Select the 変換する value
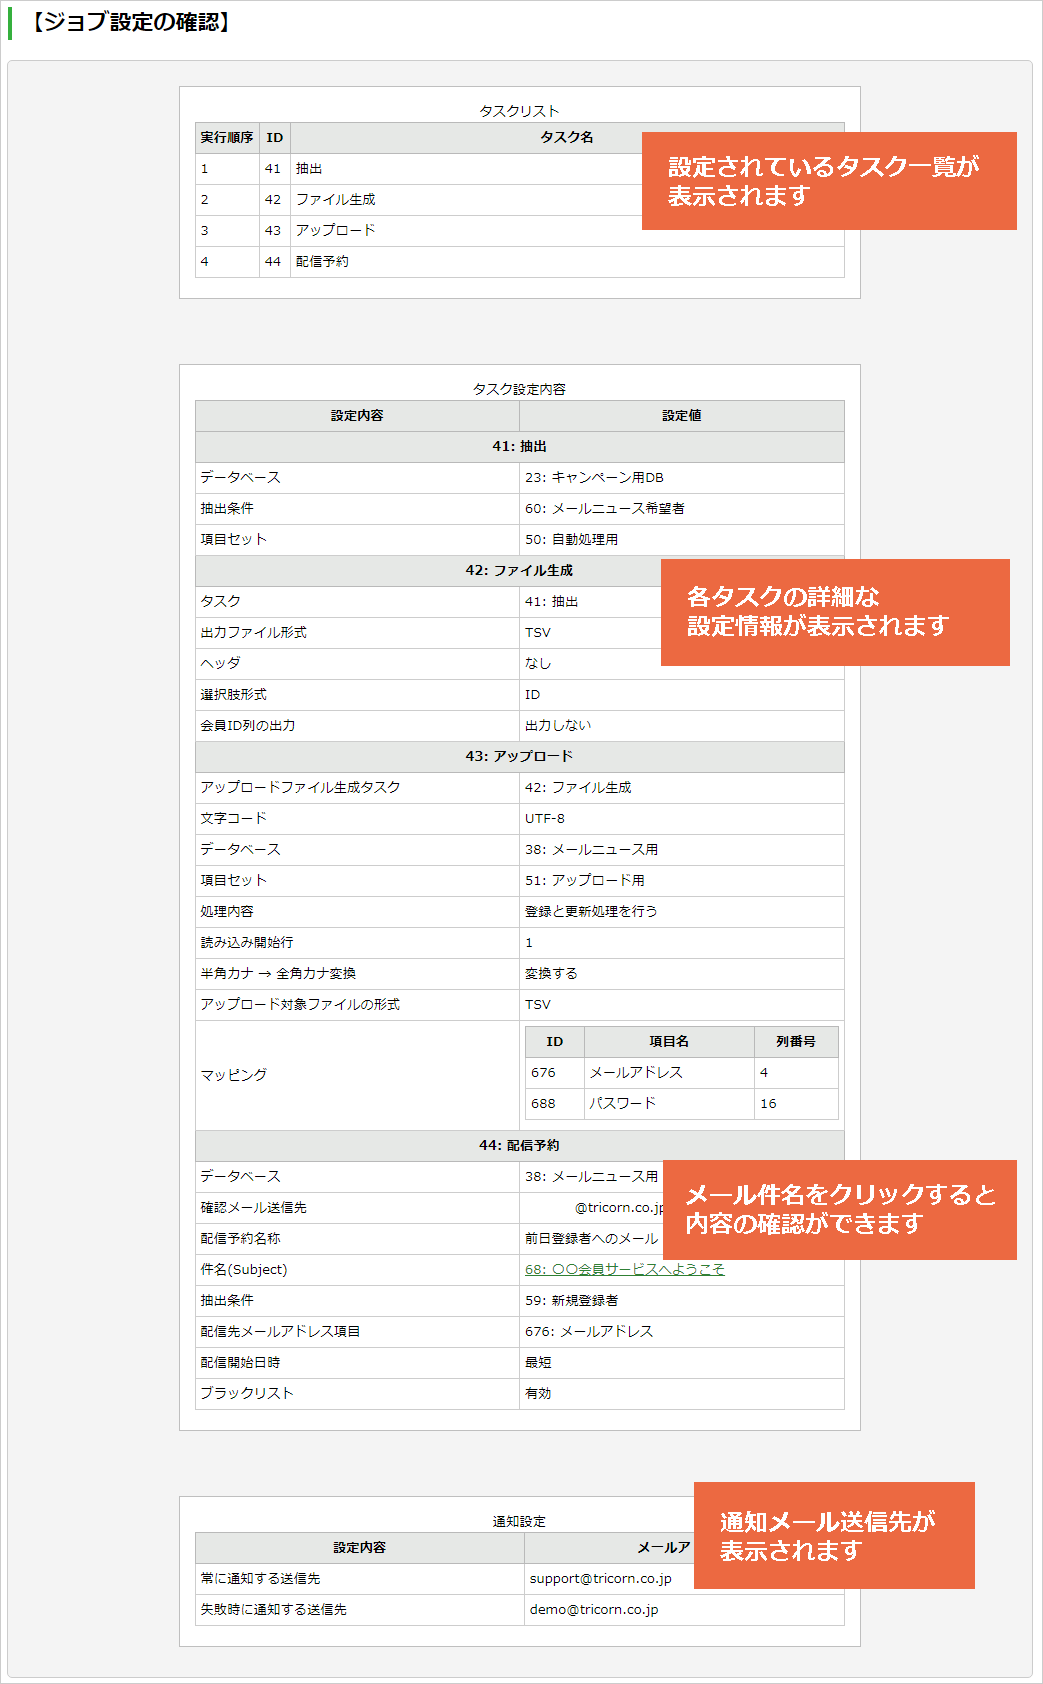The height and width of the screenshot is (1684, 1043). tap(551, 974)
